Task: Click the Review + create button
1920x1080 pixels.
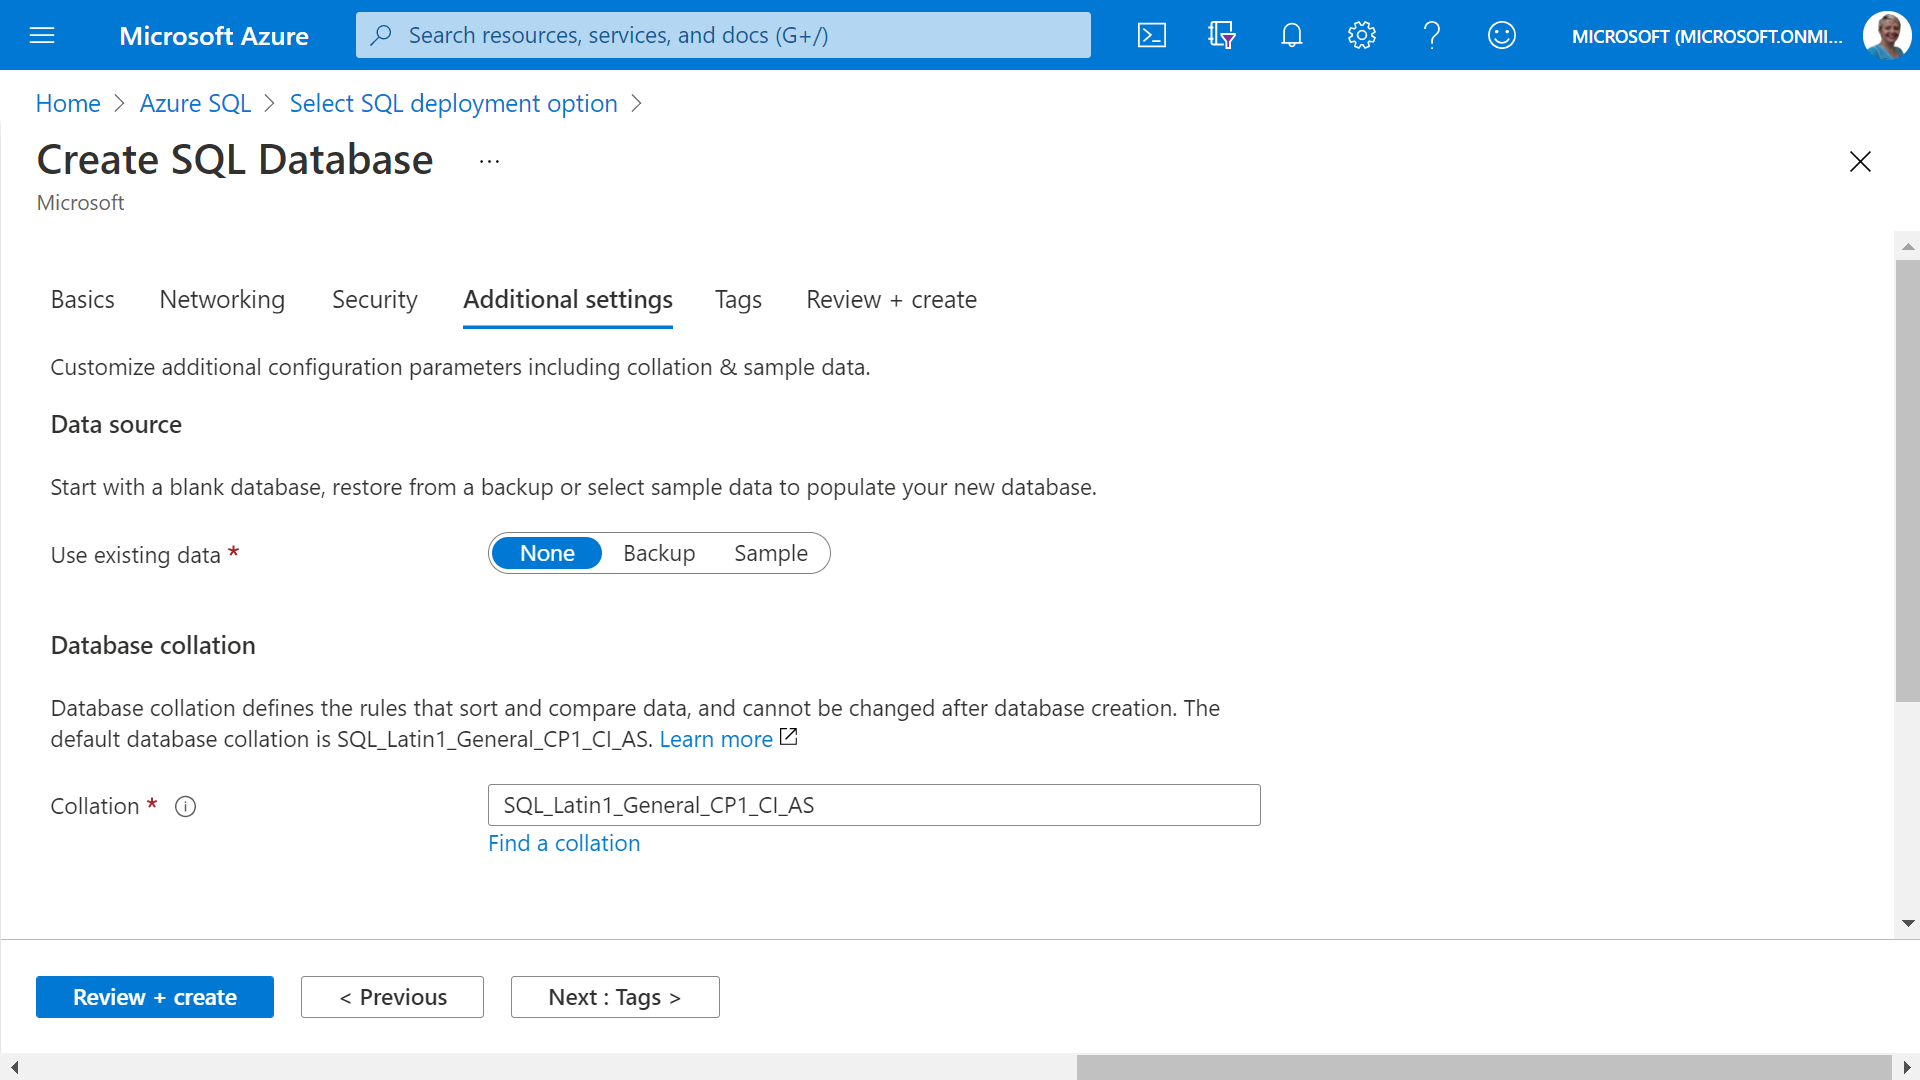Action: tap(155, 997)
